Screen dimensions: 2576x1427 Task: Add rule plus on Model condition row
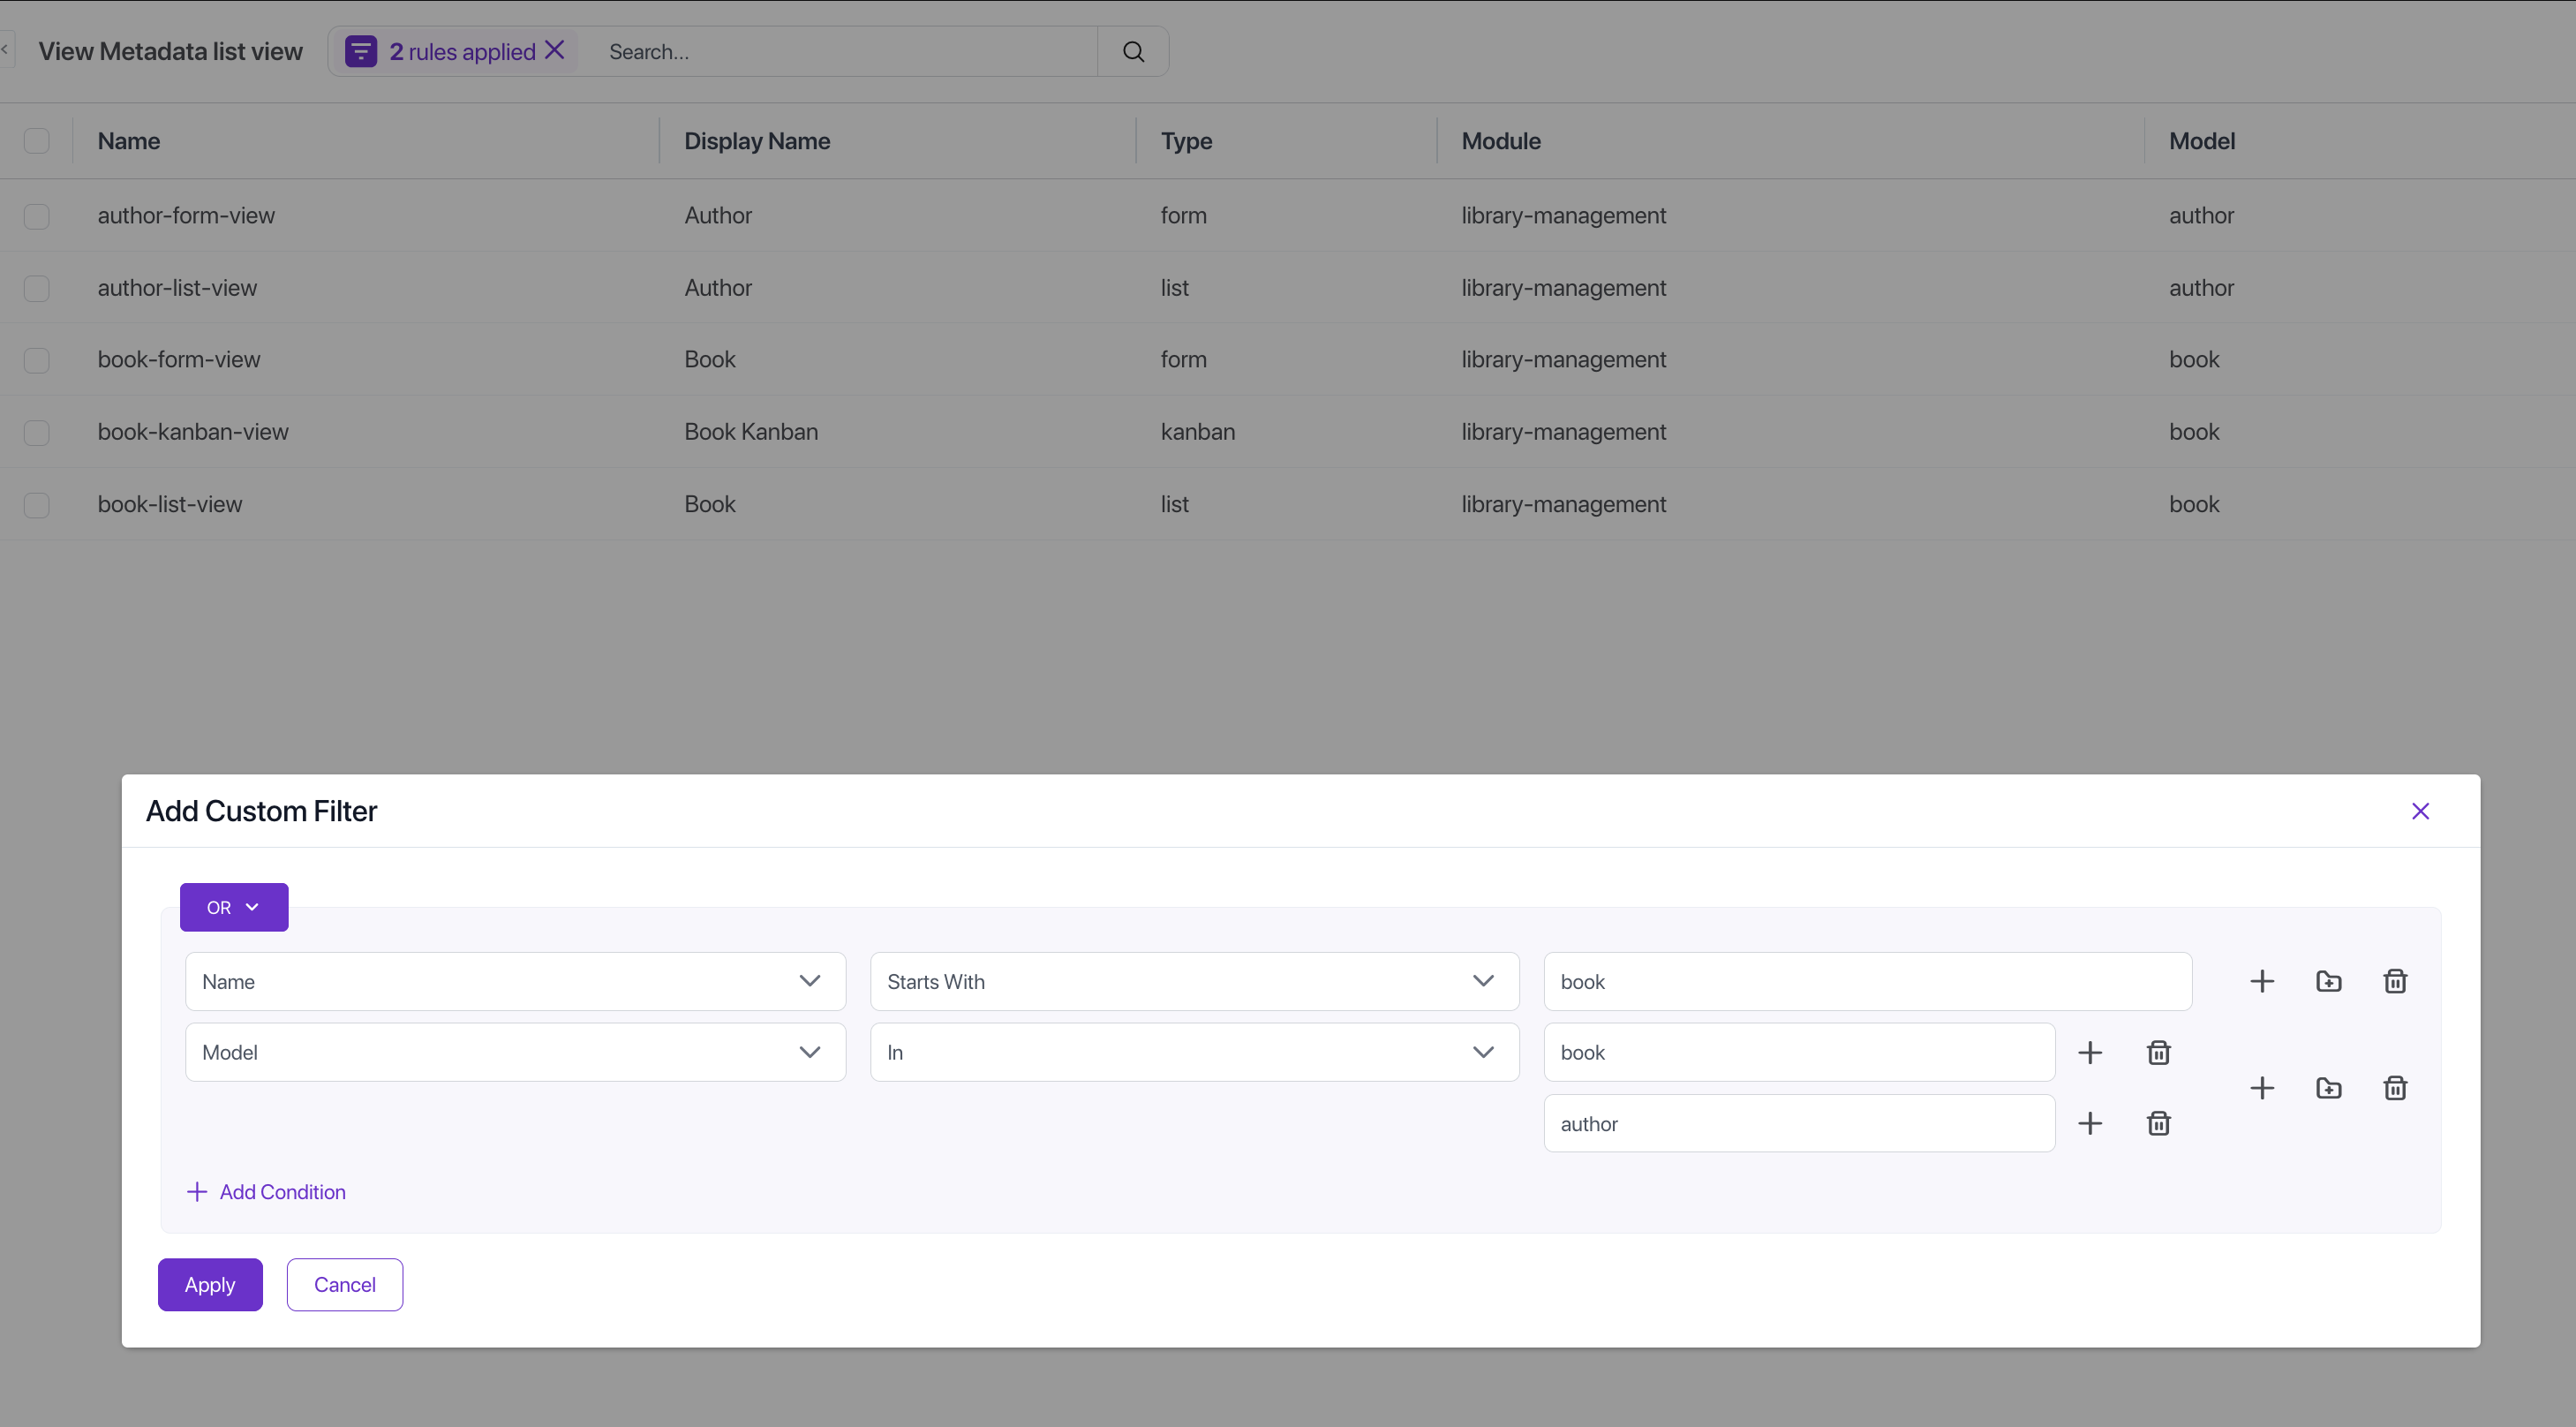pyautogui.click(x=2262, y=1088)
